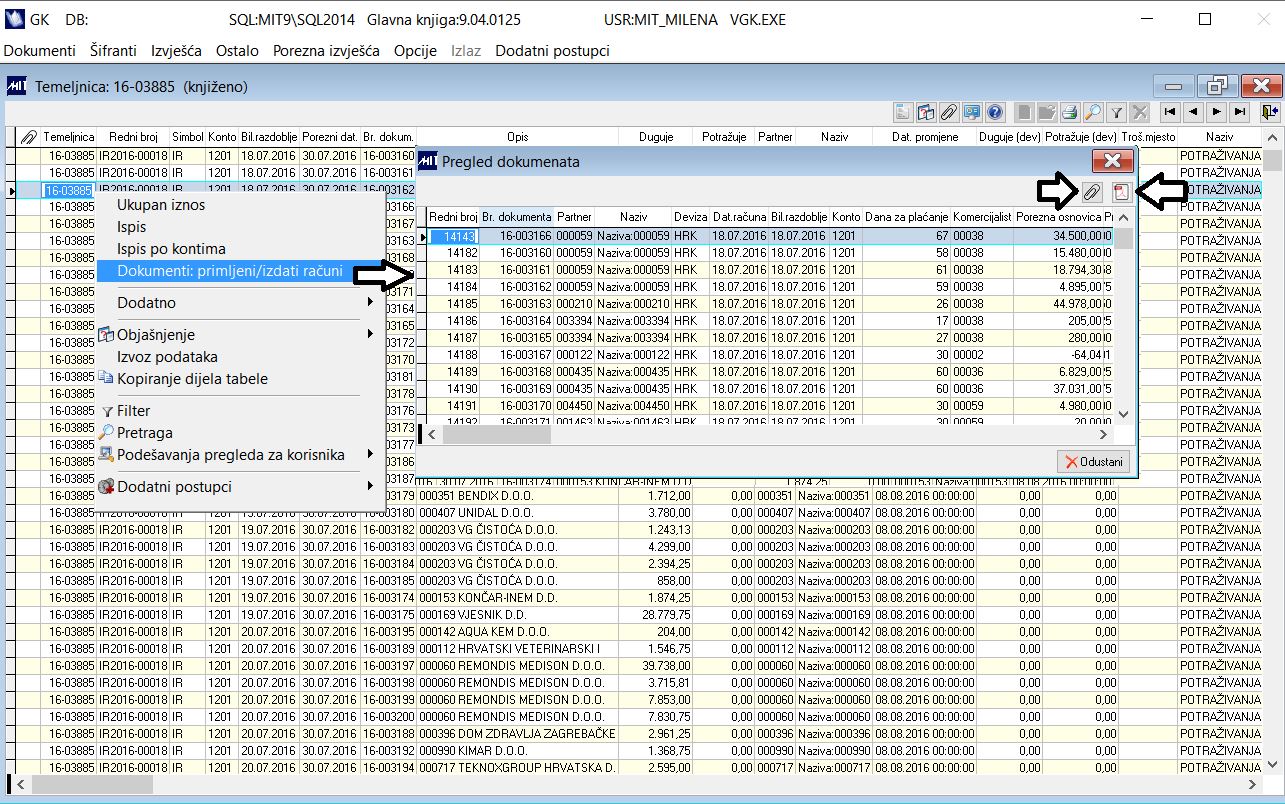Go to next record arrow

pos(1216,112)
